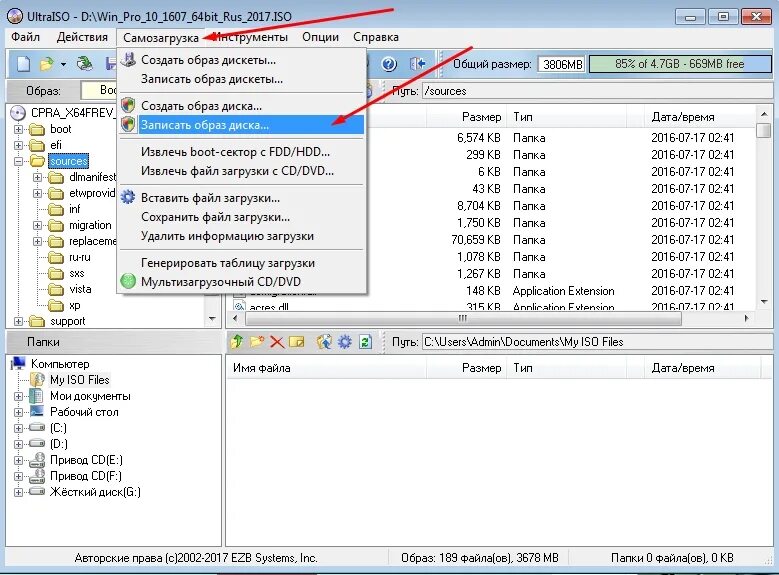Open the Действия menu
Image resolution: width=779 pixels, height=575 pixels.
[x=82, y=37]
